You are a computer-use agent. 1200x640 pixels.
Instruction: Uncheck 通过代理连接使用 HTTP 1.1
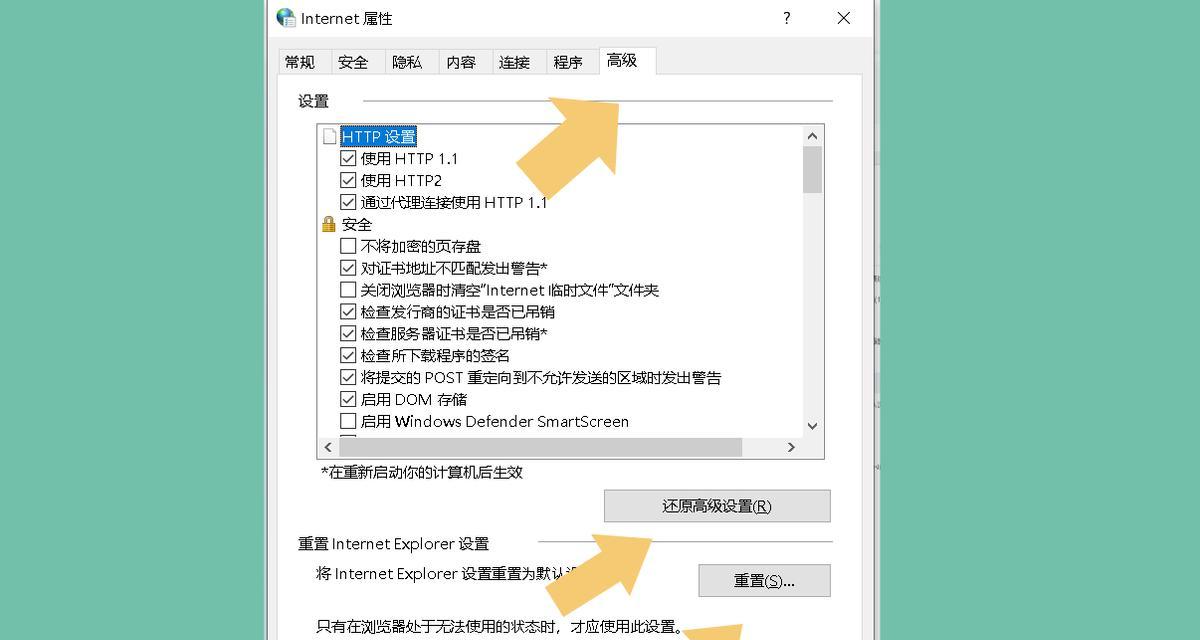point(348,202)
